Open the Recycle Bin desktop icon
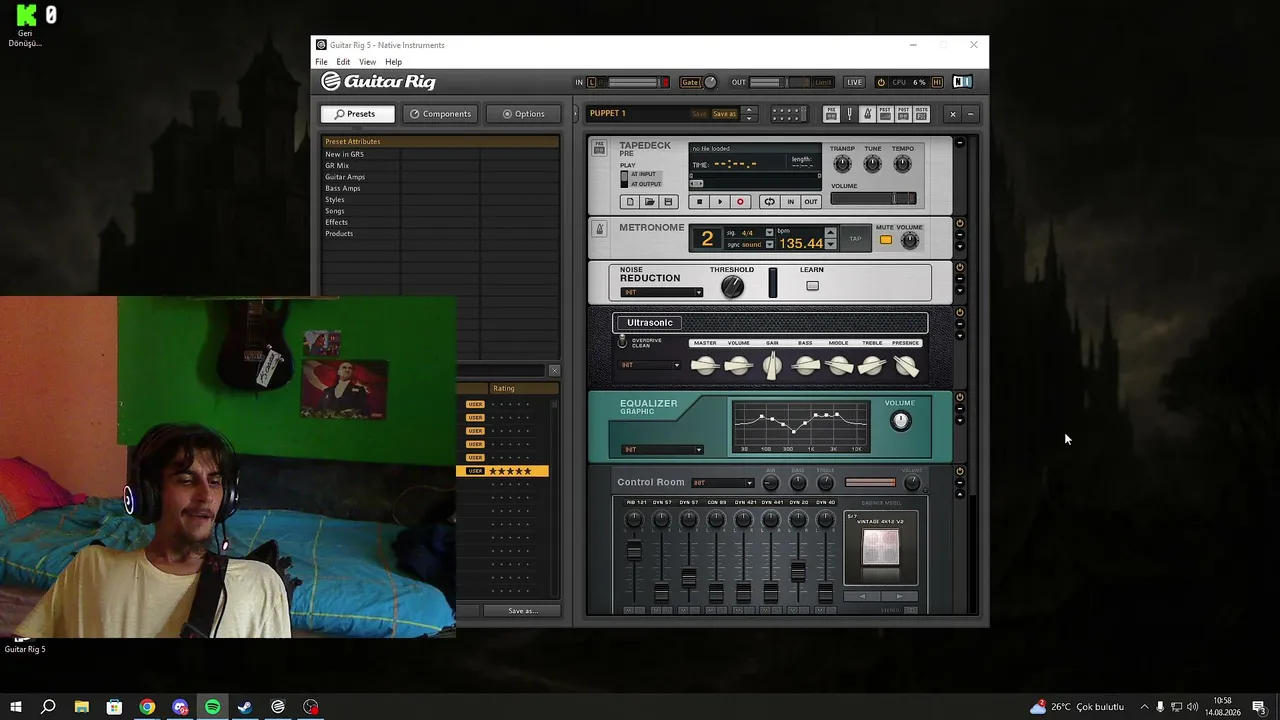 pos(25,27)
